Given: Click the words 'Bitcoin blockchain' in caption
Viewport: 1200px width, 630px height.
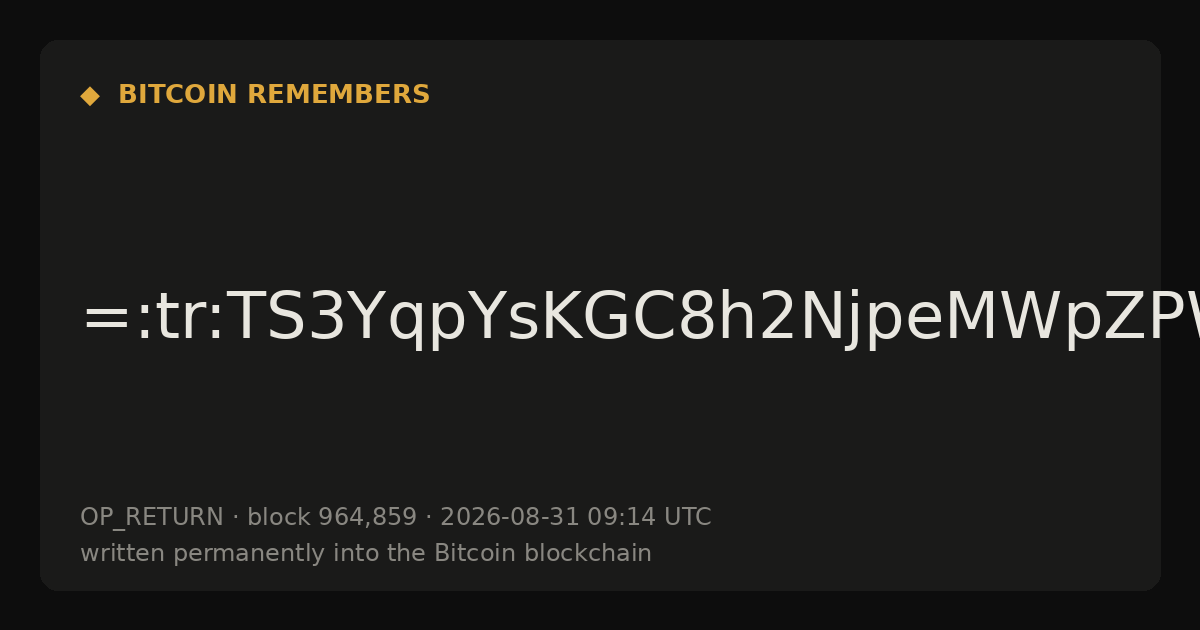Looking at the screenshot, I should coord(542,554).
